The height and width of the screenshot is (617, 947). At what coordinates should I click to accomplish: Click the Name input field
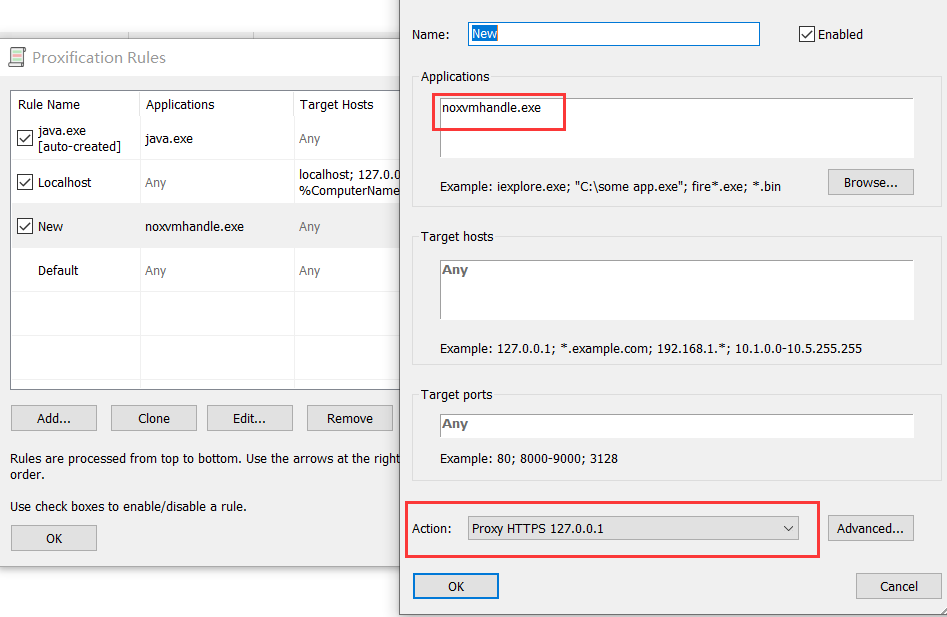(x=614, y=34)
